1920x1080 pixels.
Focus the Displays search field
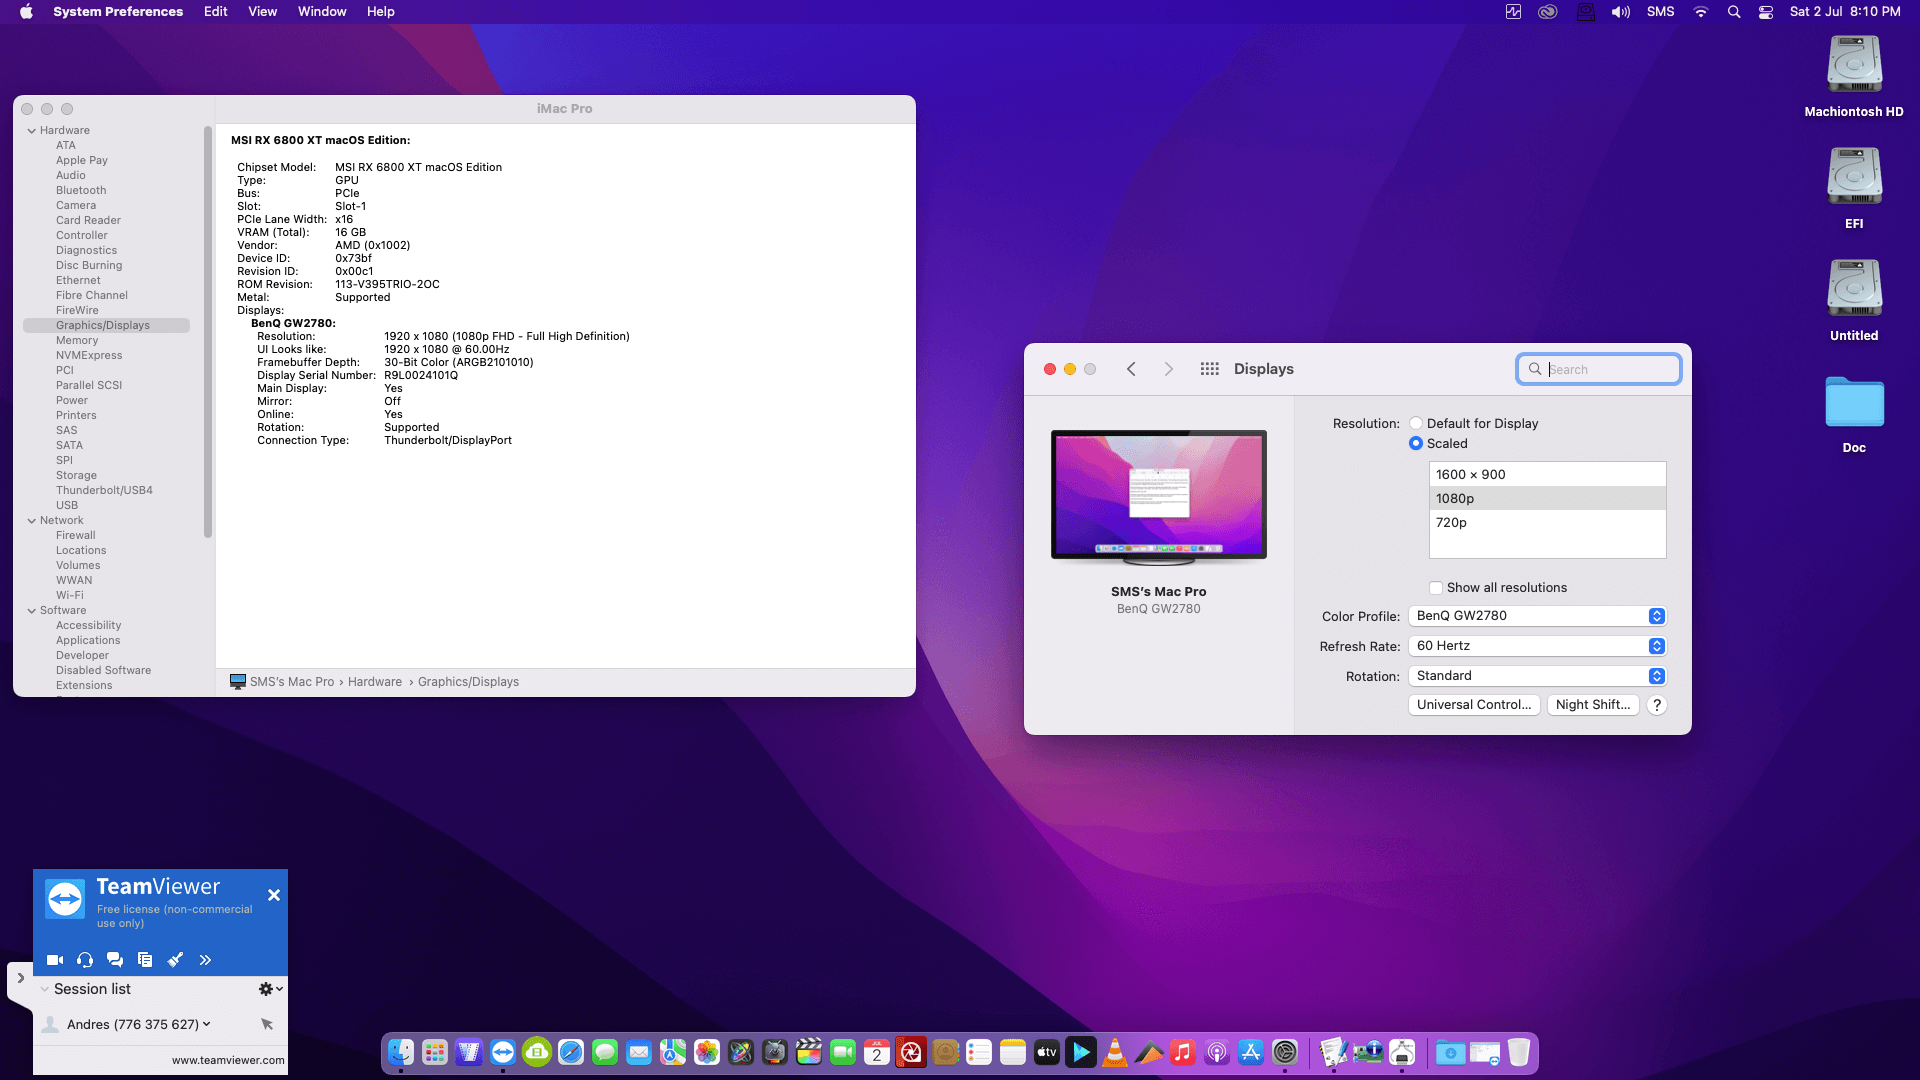click(x=1598, y=369)
